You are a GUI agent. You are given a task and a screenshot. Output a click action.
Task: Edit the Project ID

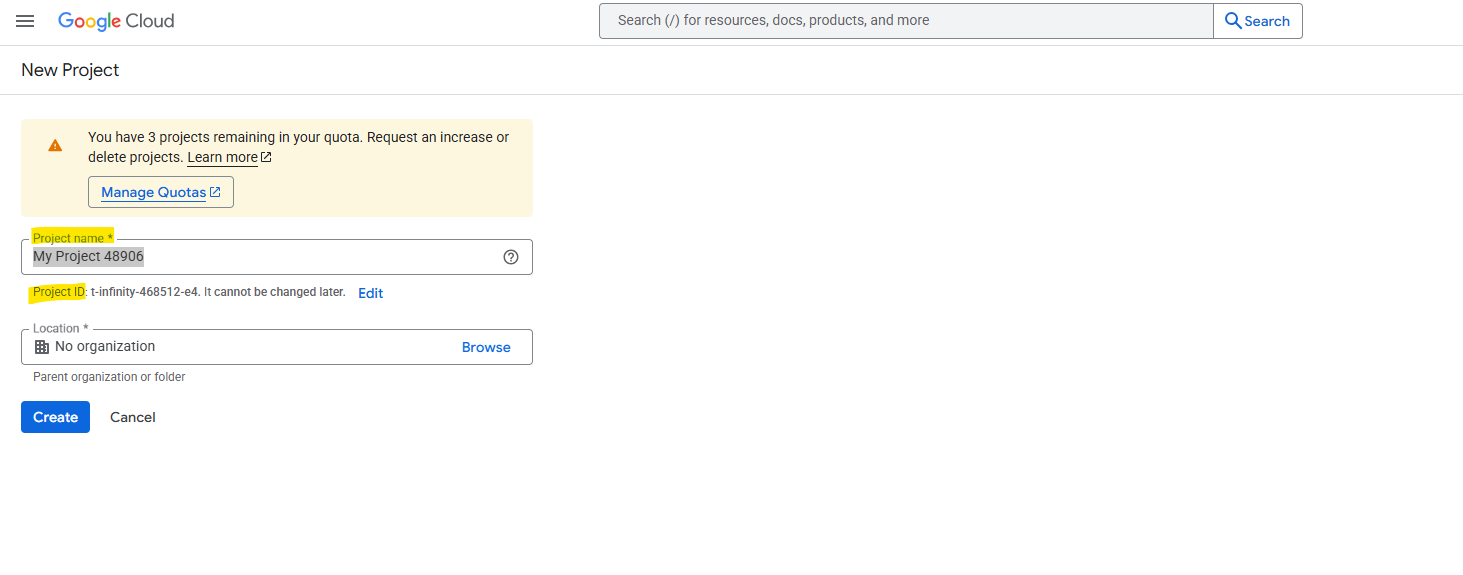[371, 293]
